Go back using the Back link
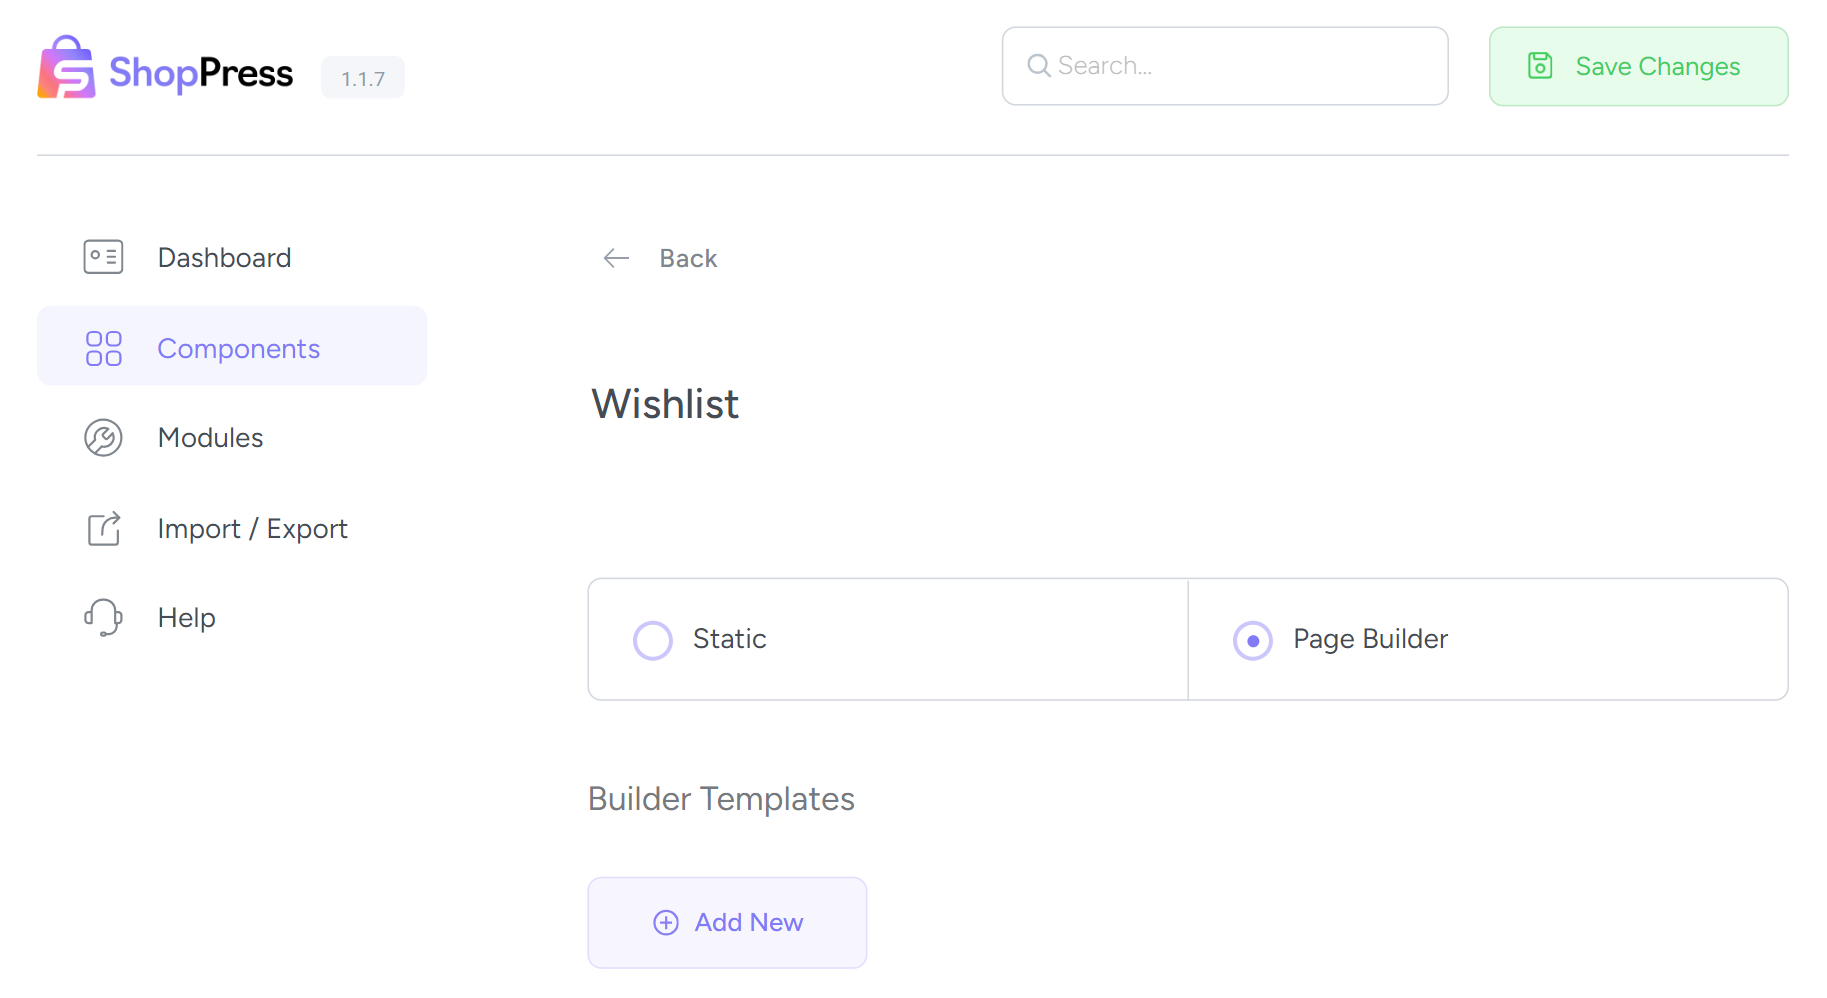 click(688, 259)
